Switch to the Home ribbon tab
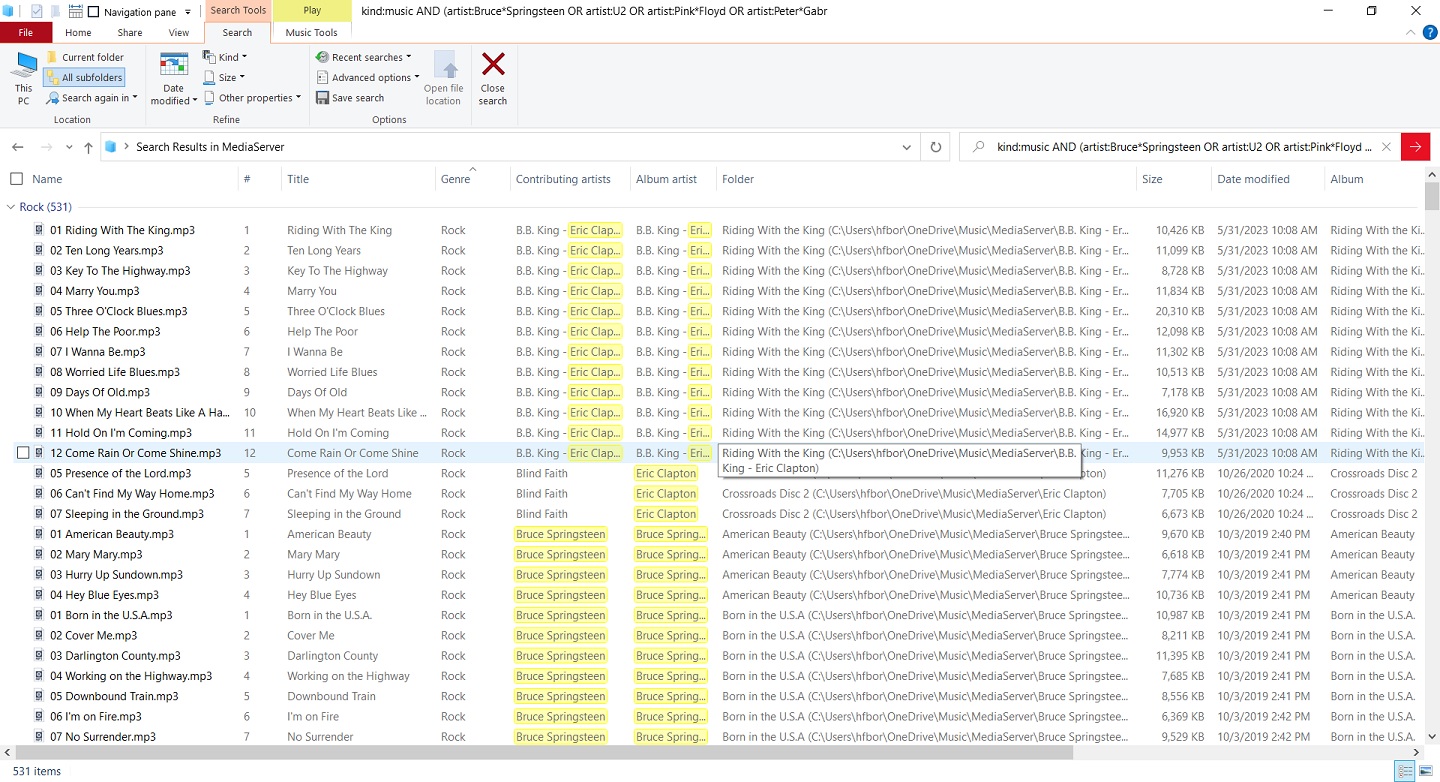Screen dimensions: 1440x782 [78, 33]
